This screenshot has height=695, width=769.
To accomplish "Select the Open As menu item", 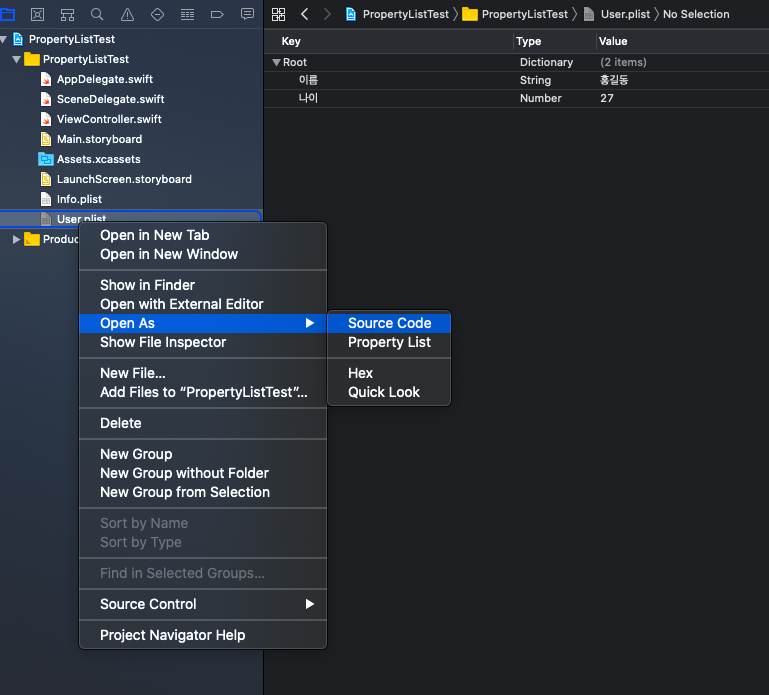I will point(203,323).
